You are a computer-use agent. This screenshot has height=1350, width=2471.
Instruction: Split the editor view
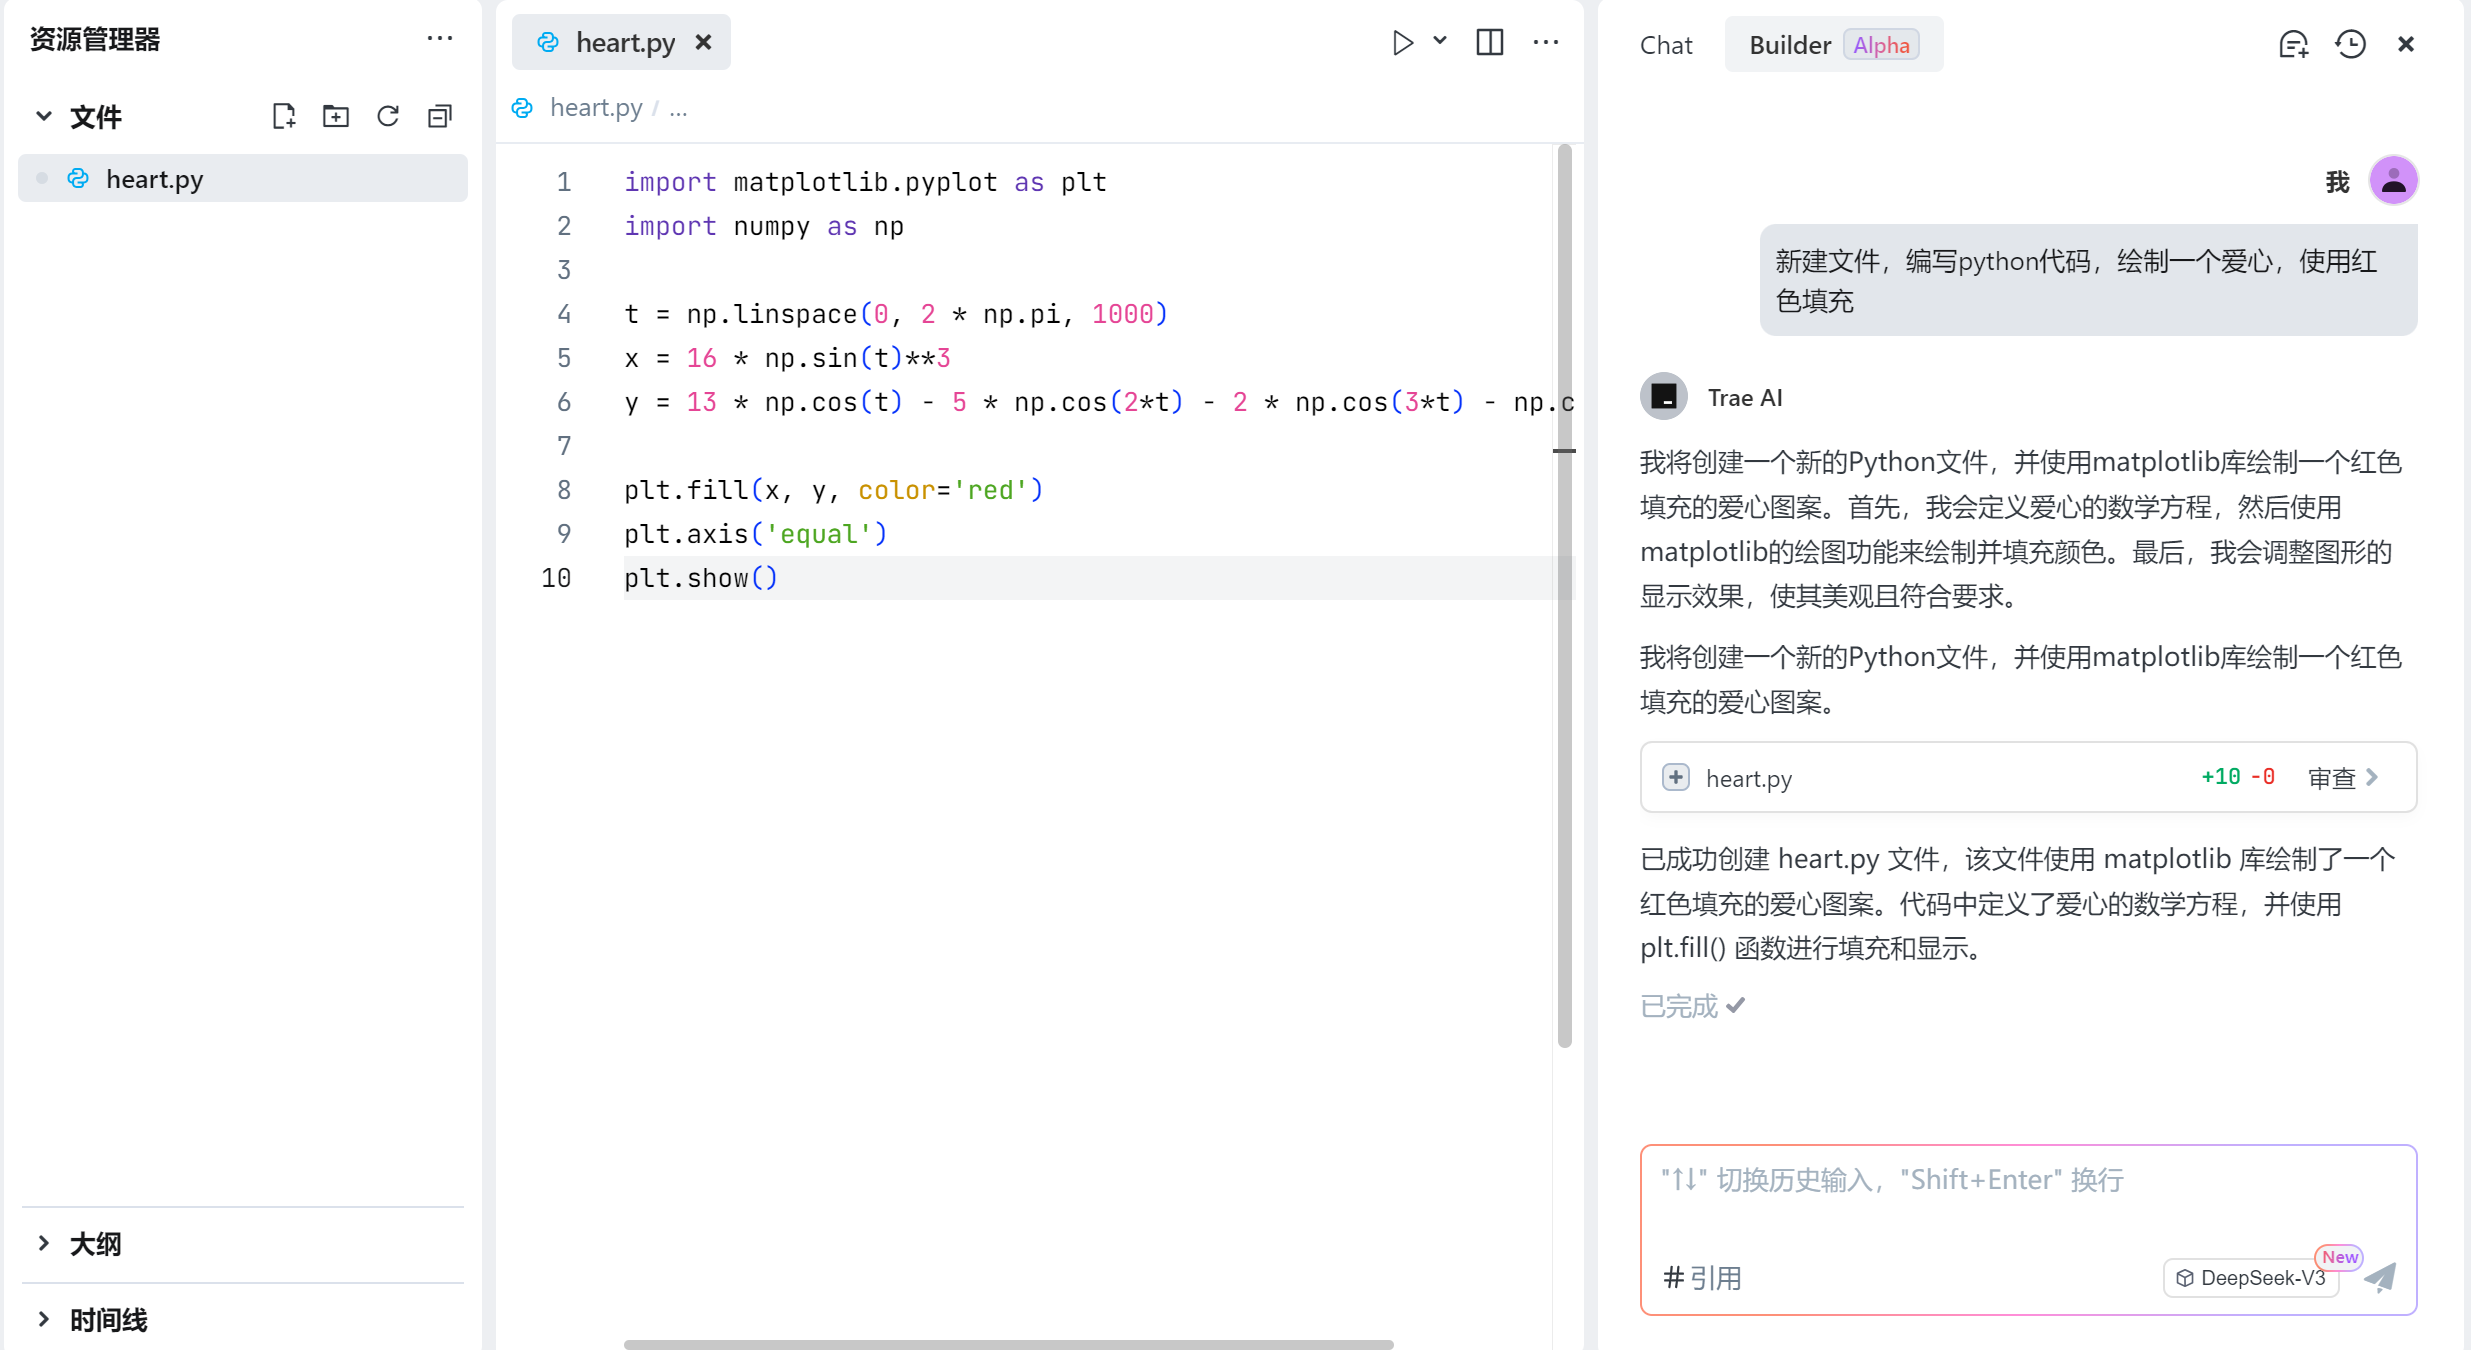click(x=1489, y=42)
